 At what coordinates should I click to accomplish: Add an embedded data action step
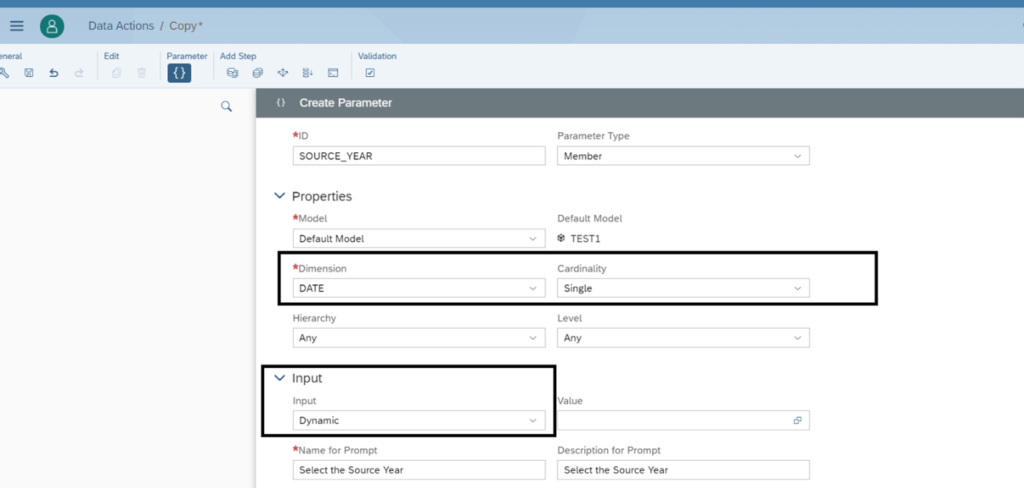[x=308, y=73]
